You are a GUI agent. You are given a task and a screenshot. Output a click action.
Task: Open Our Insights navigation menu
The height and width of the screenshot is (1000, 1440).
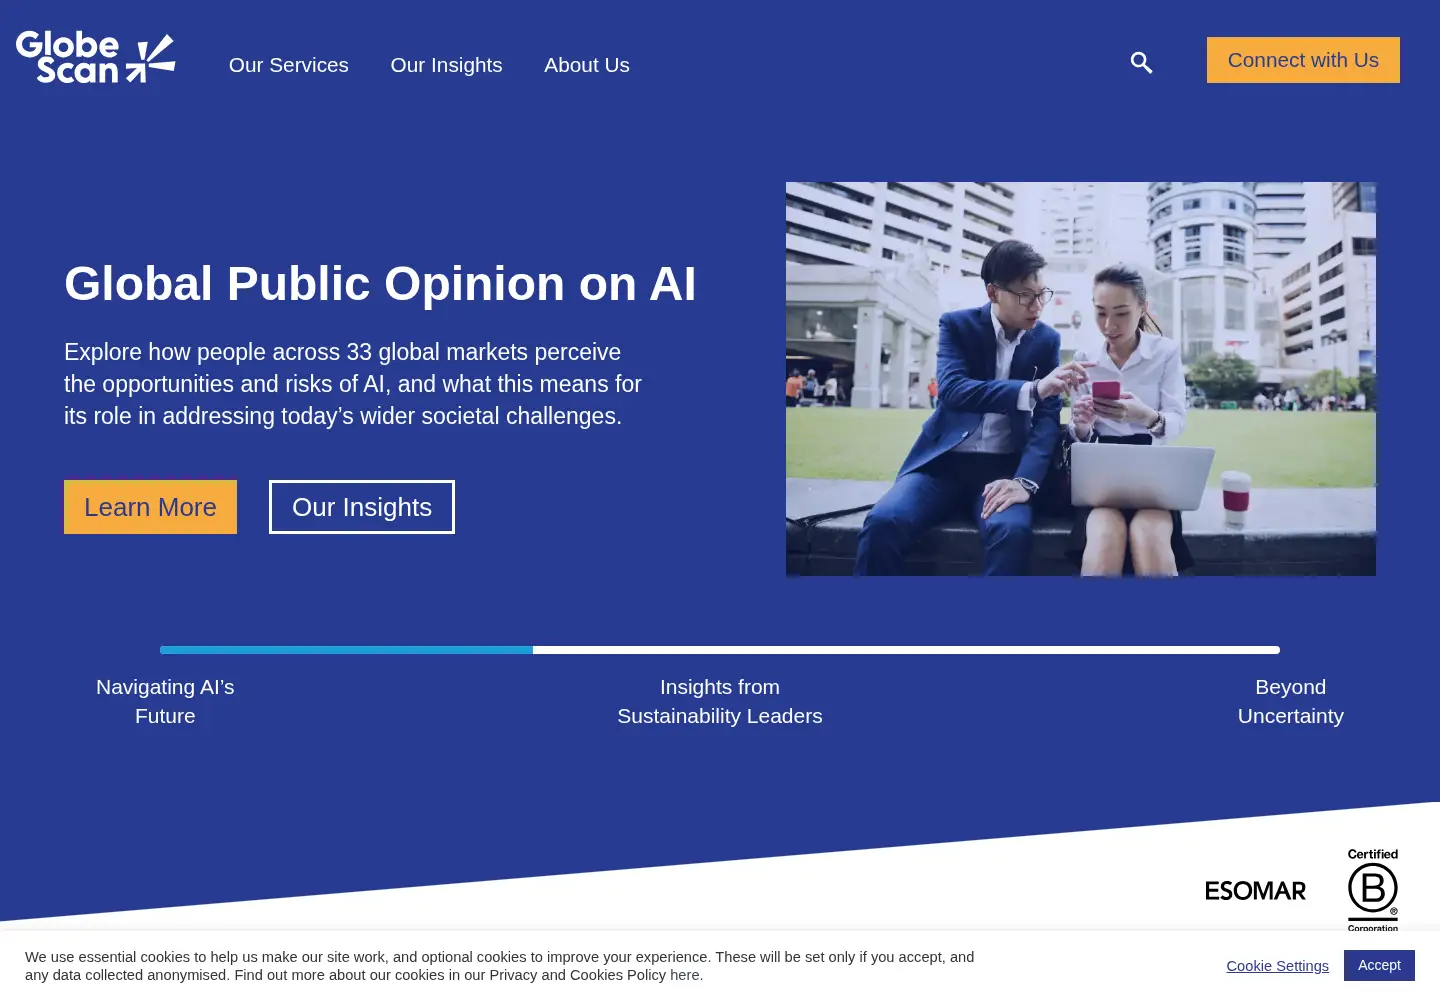point(446,65)
